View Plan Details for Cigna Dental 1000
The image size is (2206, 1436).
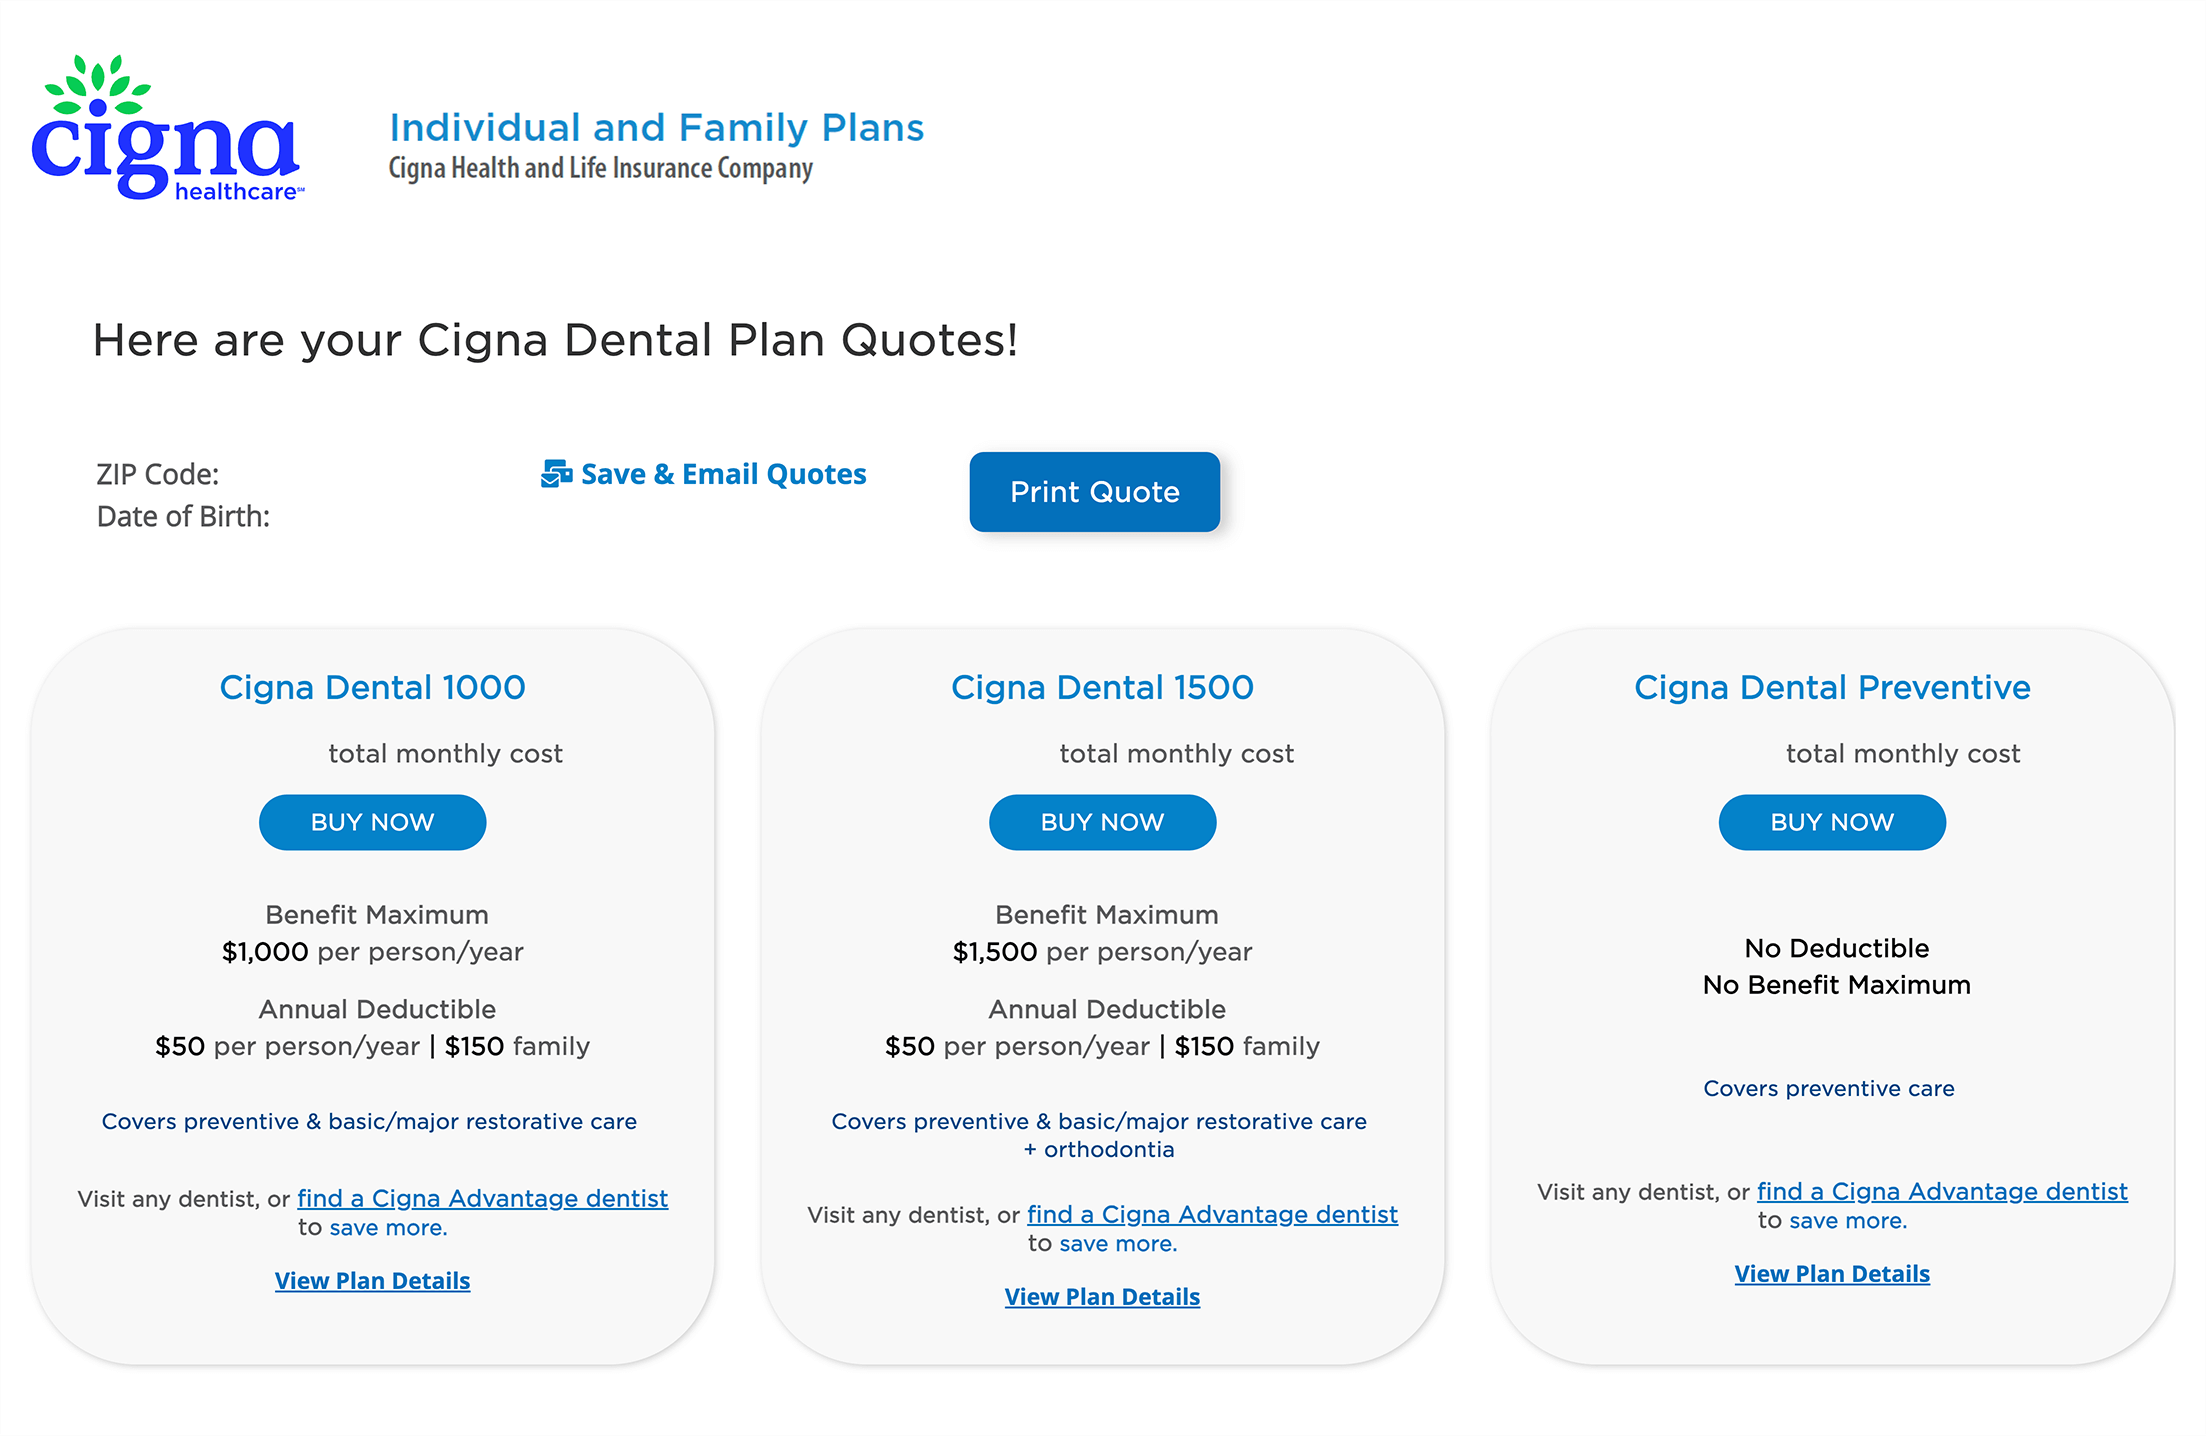(372, 1281)
